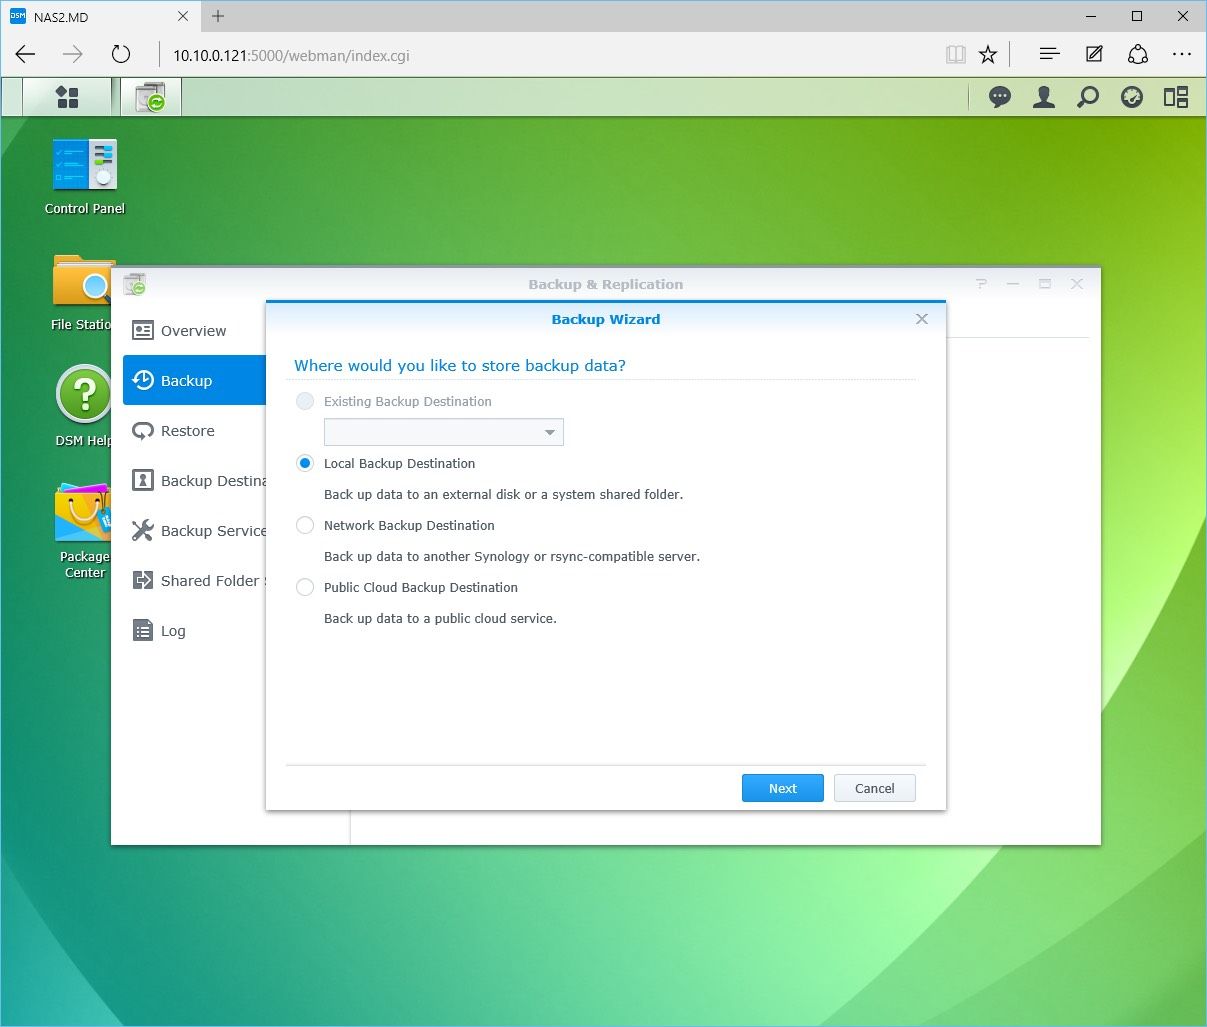Viewport: 1207px width, 1027px height.
Task: Open Edge more options ellipsis
Action: 1182,55
